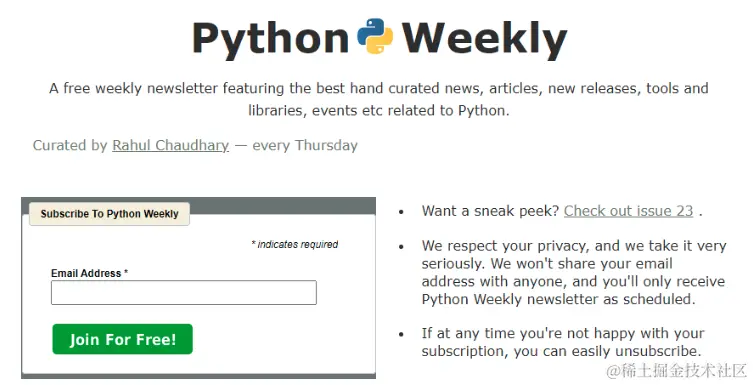
Task: Select the 'Subscribe To Python Weekly' tab label
Action: (x=109, y=214)
